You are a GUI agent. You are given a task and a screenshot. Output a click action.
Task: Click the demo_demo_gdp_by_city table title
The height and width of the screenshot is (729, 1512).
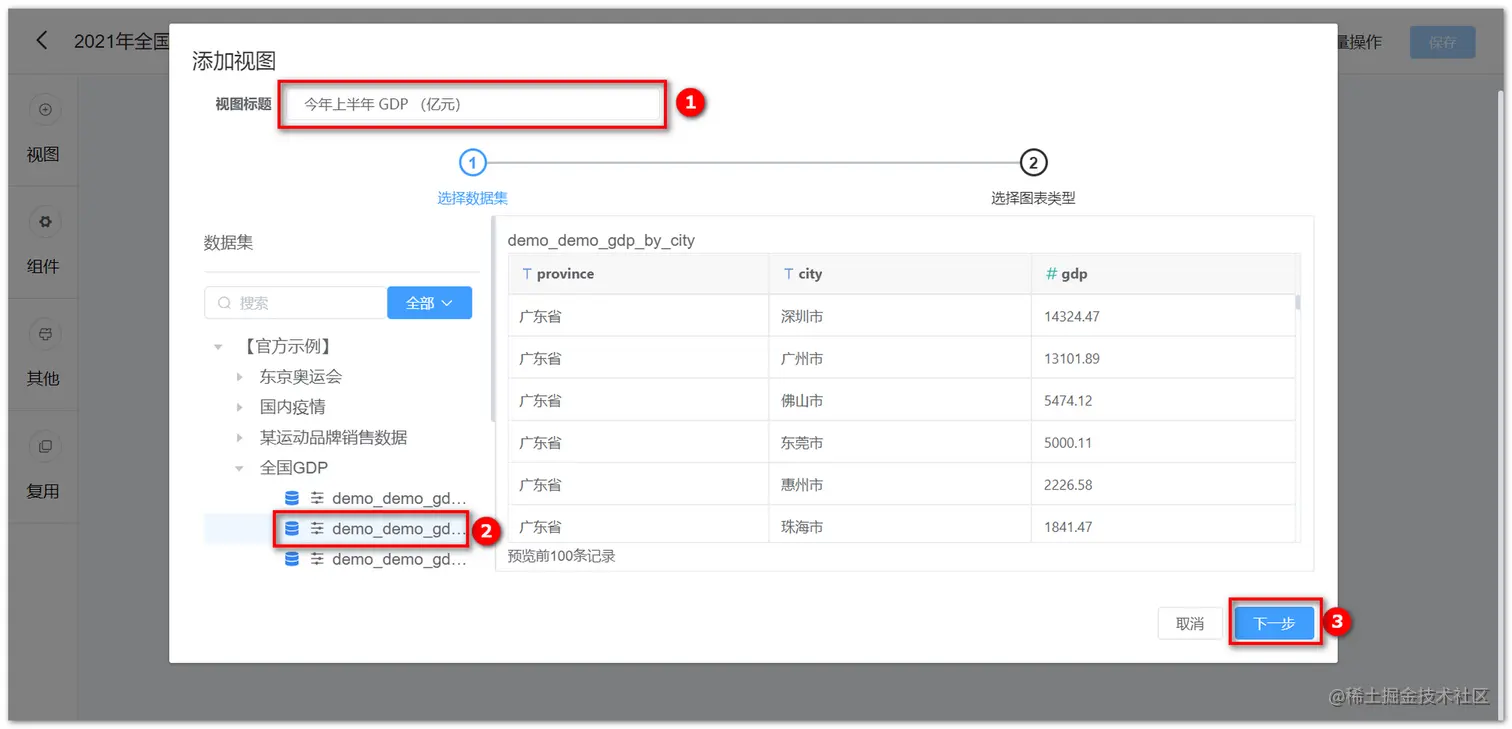(601, 241)
